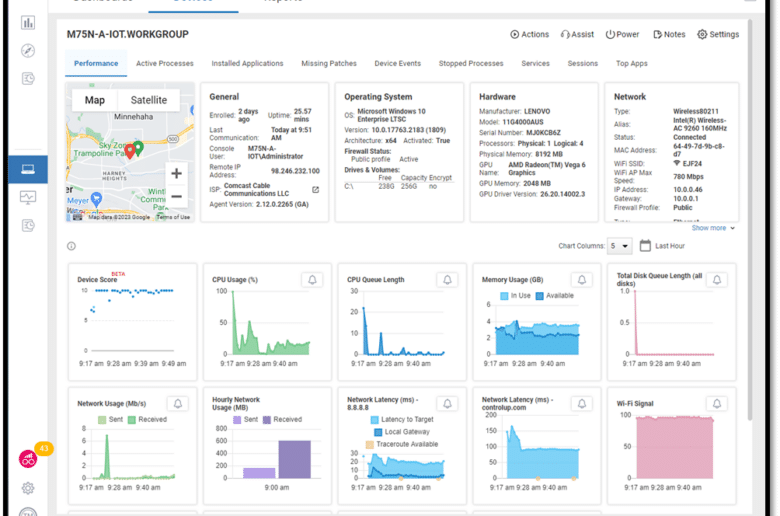Toggle In Use legend on Memory Usage
This screenshot has height=516, width=780.
point(515,296)
